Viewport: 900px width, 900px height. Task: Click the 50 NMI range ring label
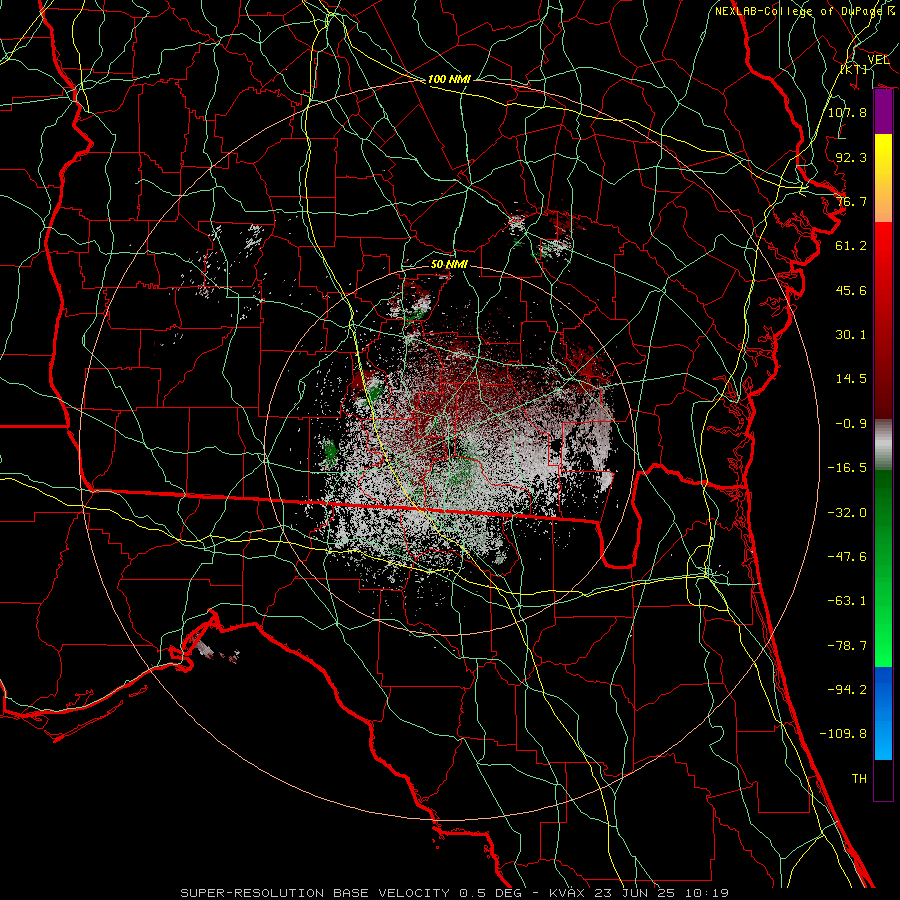pos(449,264)
